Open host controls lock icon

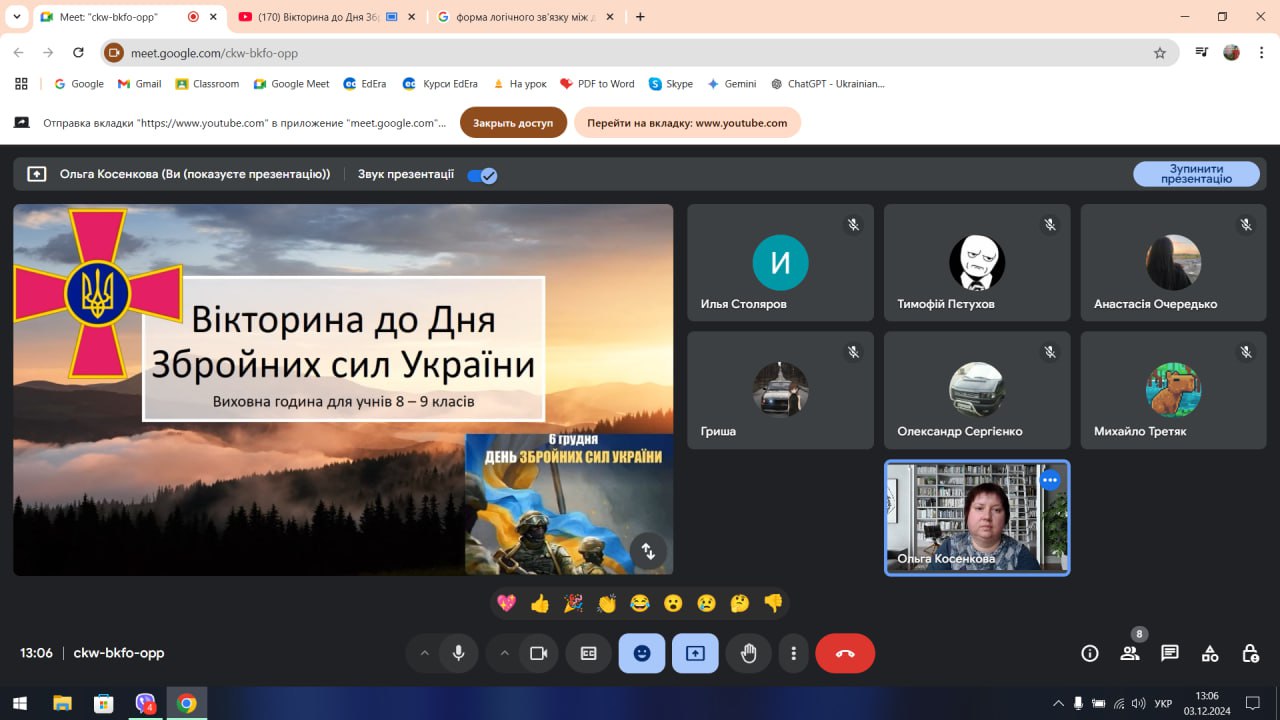pos(1250,653)
